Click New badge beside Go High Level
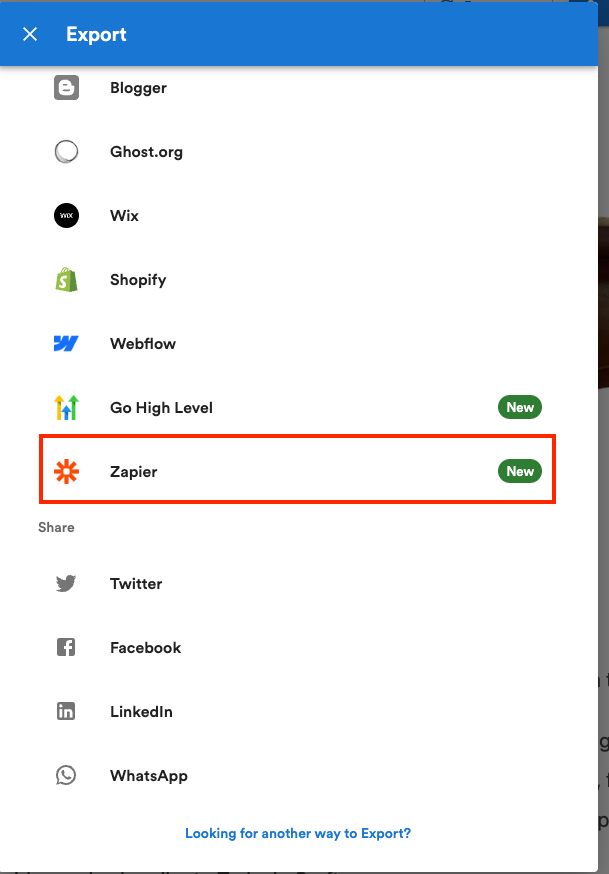Screen dimensions: 609x874 (x=520, y=407)
